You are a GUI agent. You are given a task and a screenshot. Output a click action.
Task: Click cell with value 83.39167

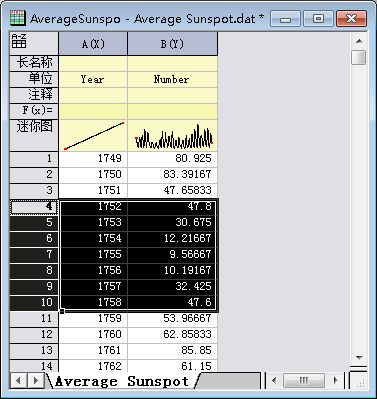click(172, 175)
